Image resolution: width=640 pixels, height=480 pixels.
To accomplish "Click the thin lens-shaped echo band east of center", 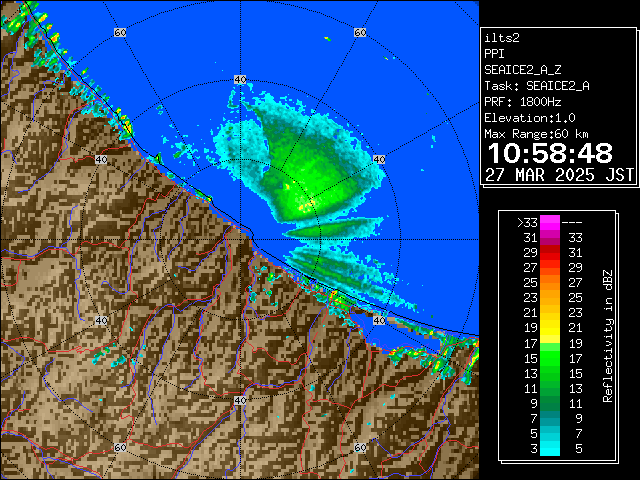I will click(333, 228).
